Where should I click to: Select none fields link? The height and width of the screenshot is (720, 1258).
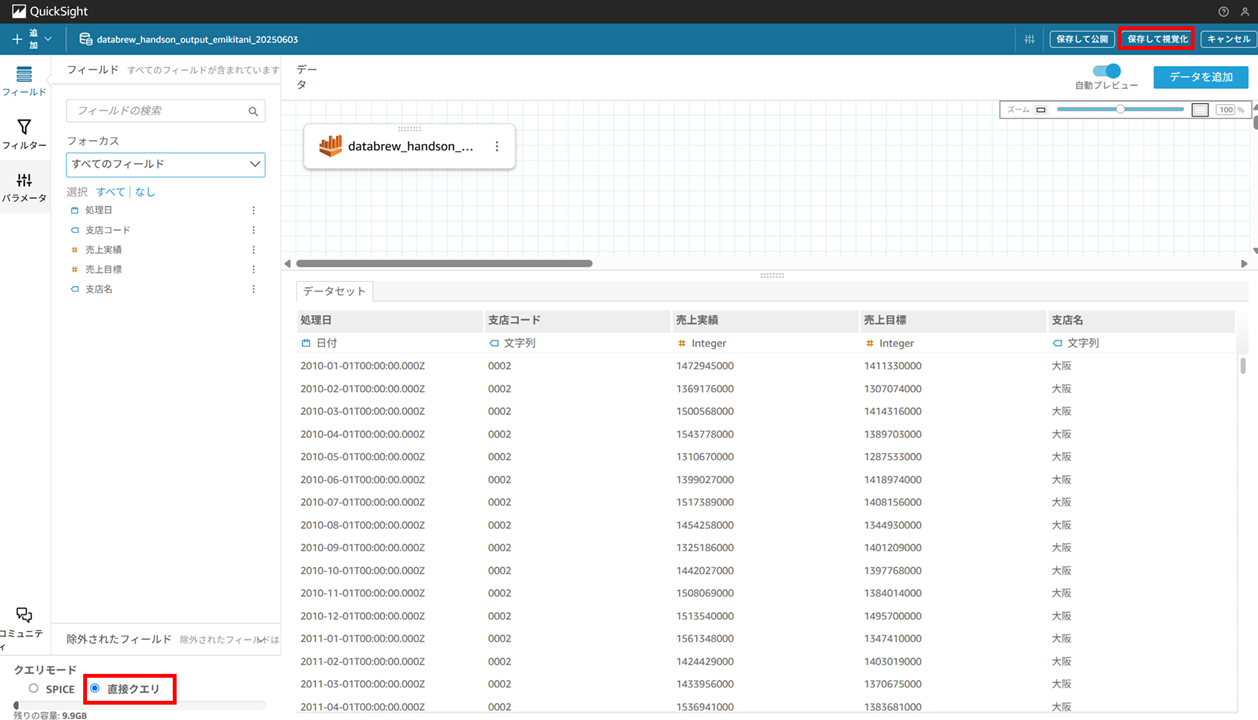pos(145,192)
